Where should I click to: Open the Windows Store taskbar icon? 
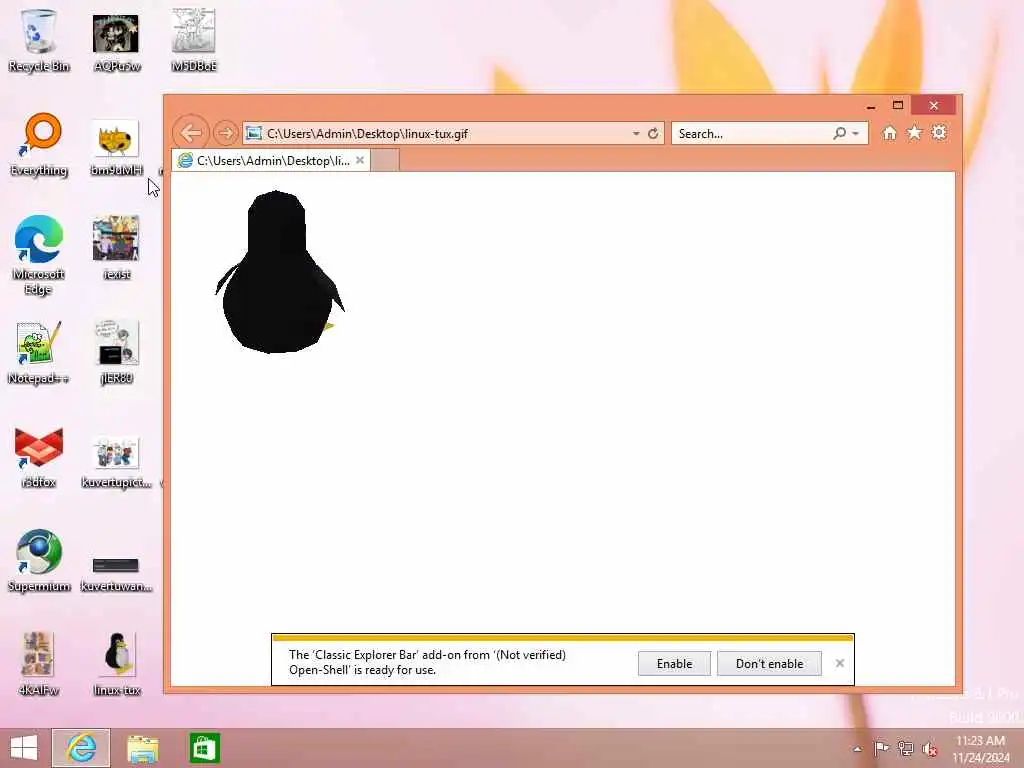(x=204, y=748)
